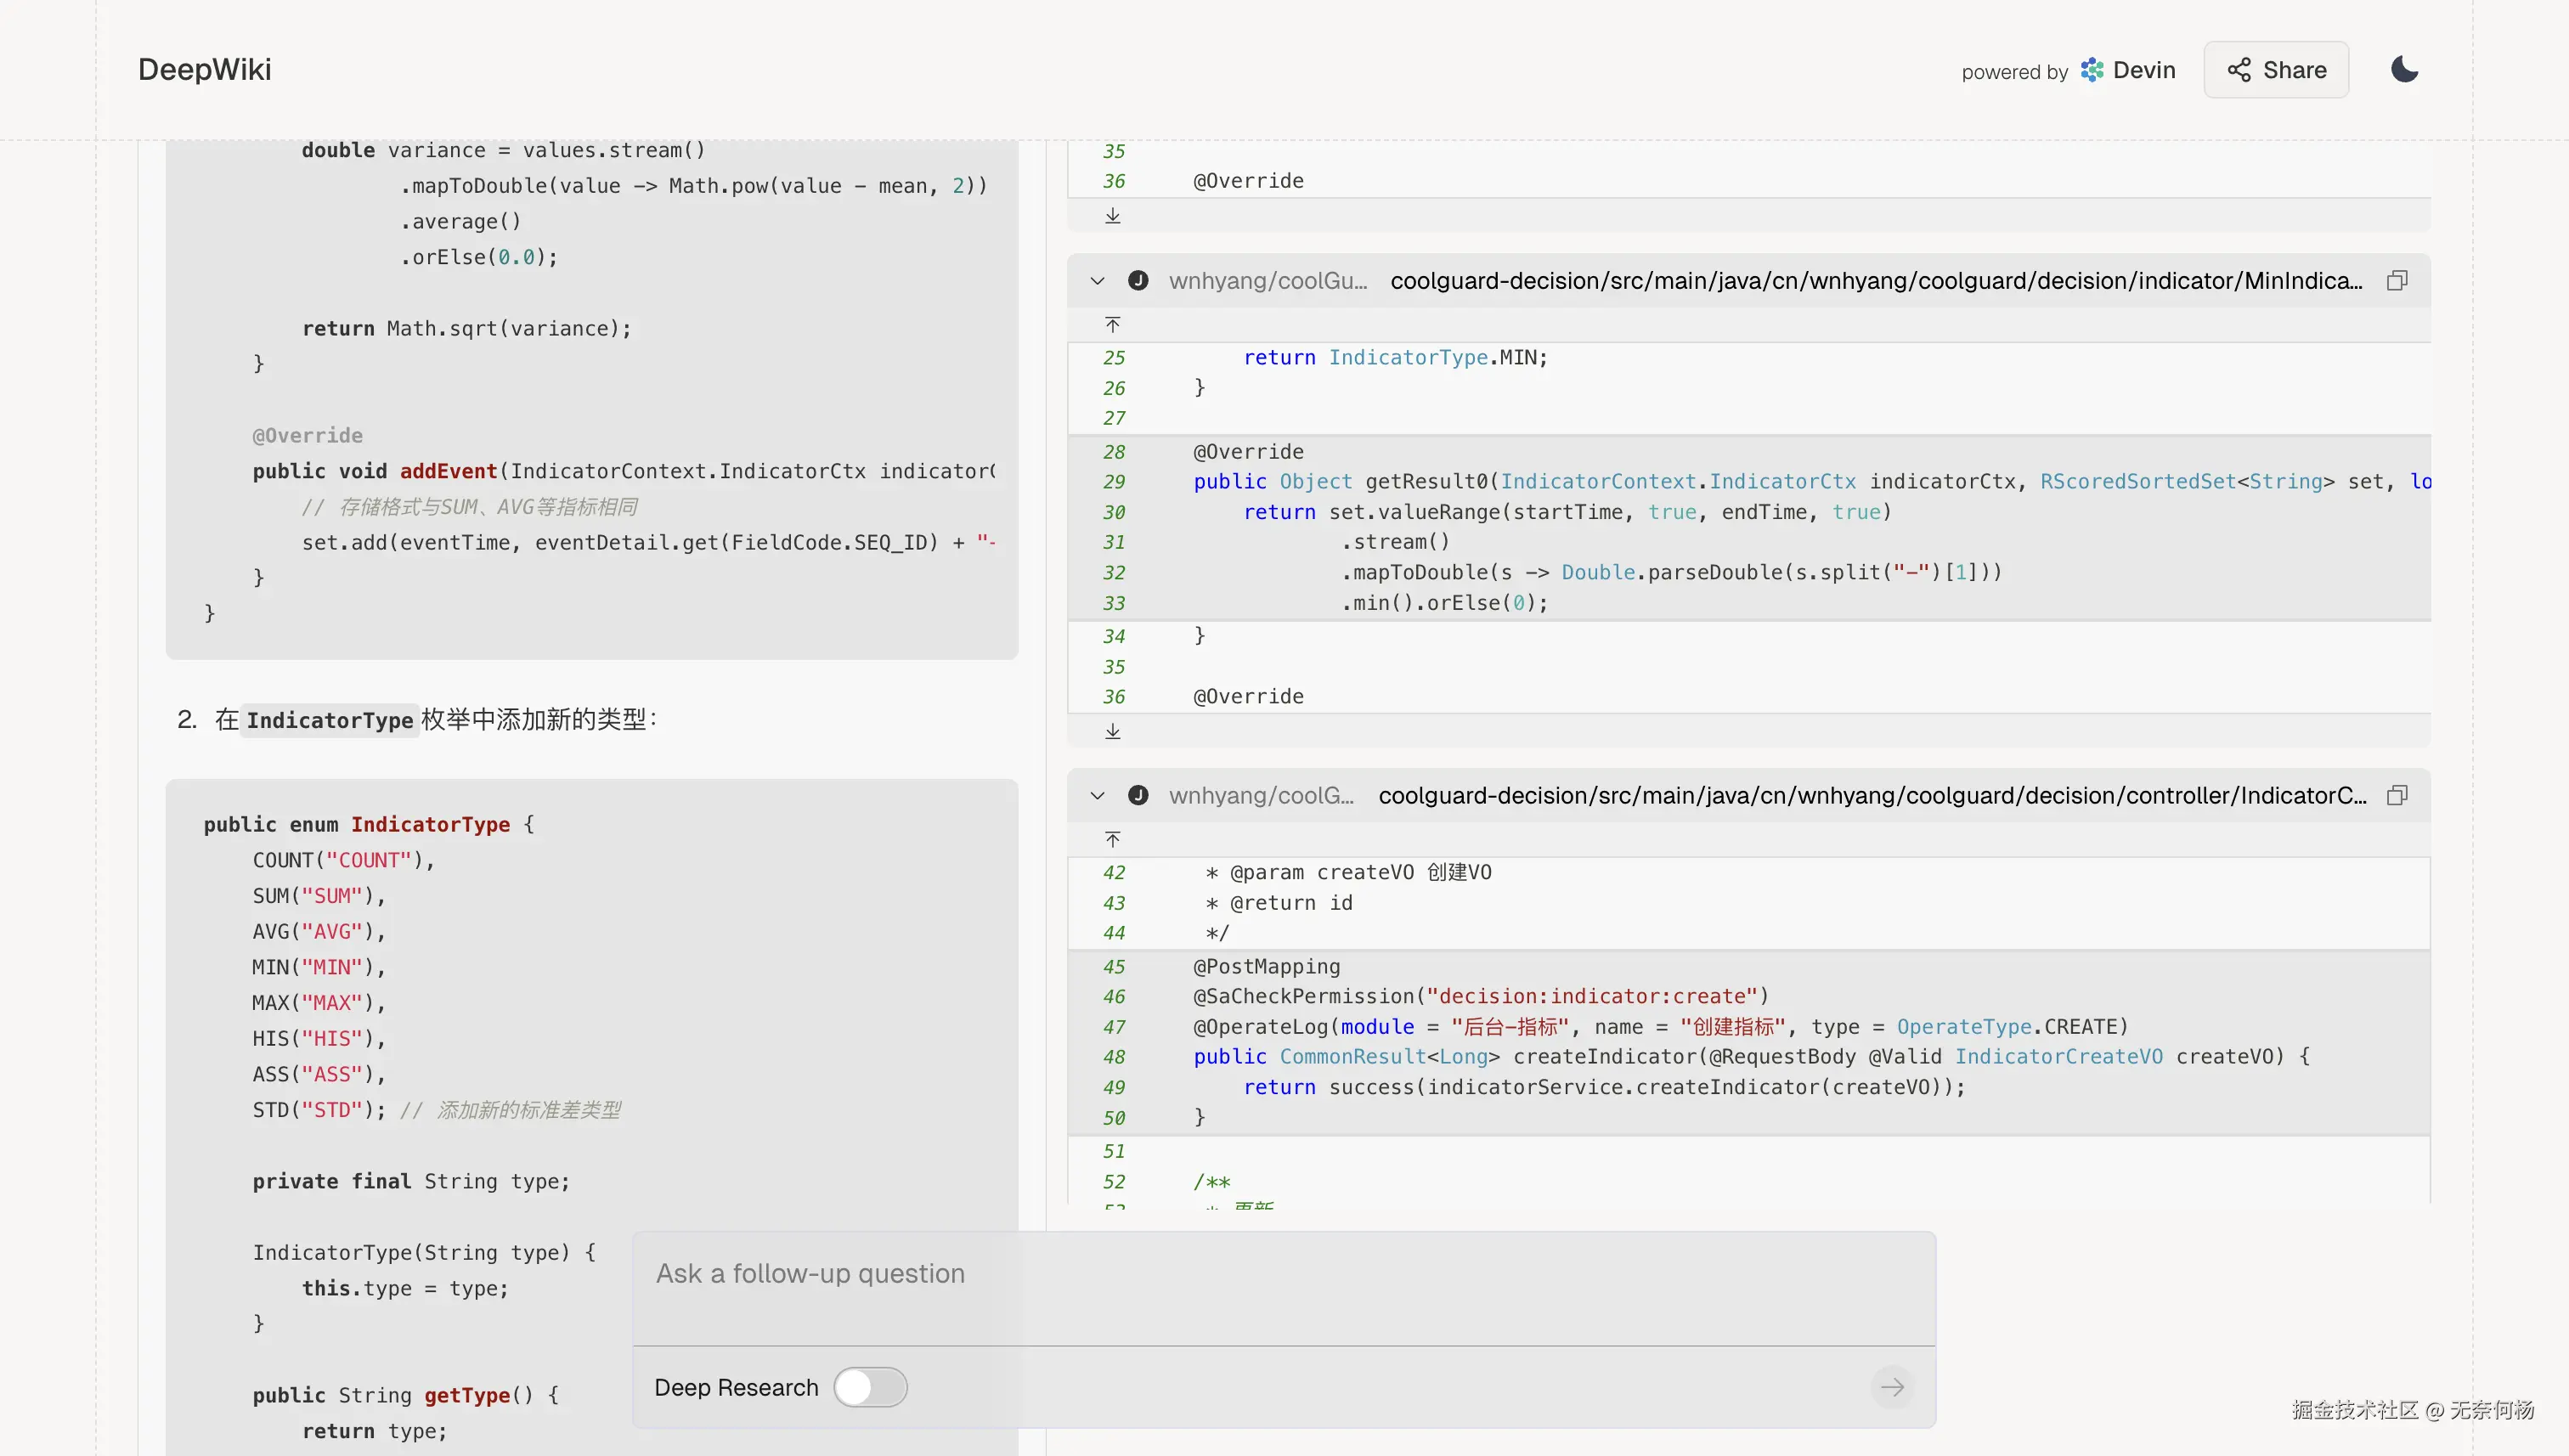Screen dimensions: 2569x1456
Task: Collapse the IndicatorController code snippet
Action: tap(1097, 796)
